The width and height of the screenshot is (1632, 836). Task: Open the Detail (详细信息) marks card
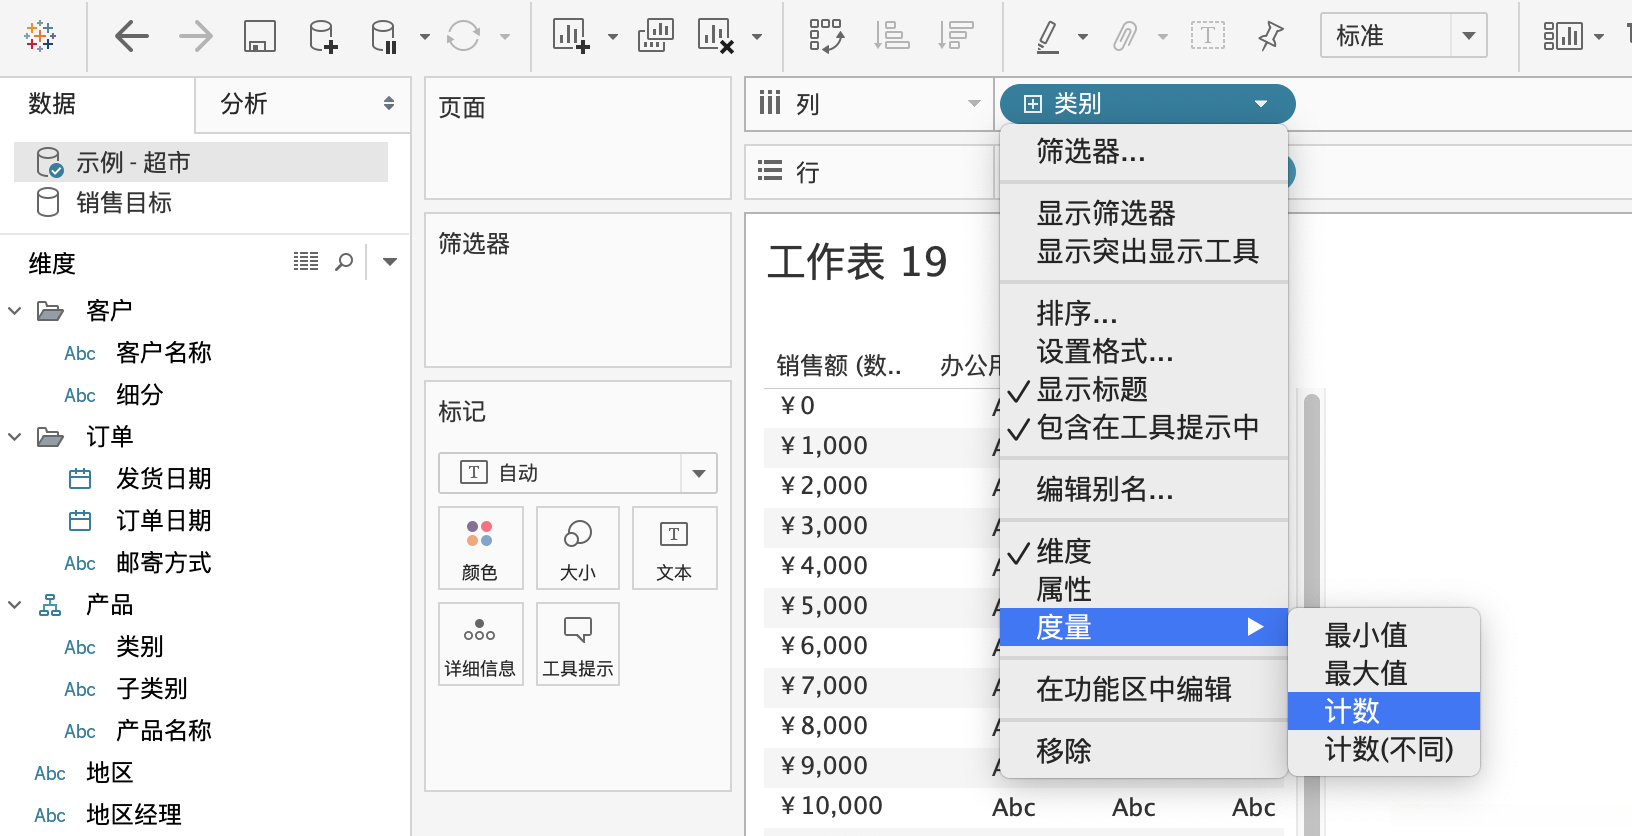tap(480, 644)
